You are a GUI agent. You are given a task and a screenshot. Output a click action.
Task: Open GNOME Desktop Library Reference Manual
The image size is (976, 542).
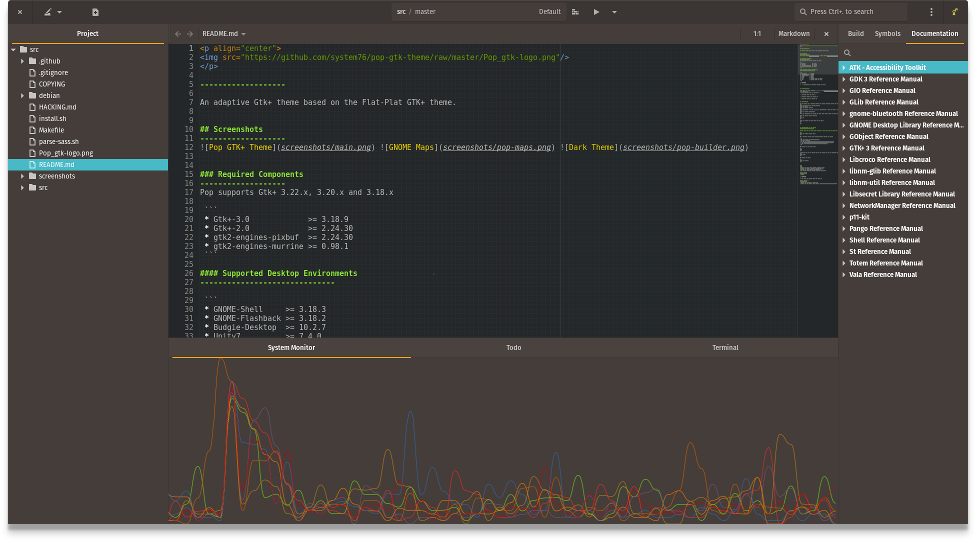(906, 125)
